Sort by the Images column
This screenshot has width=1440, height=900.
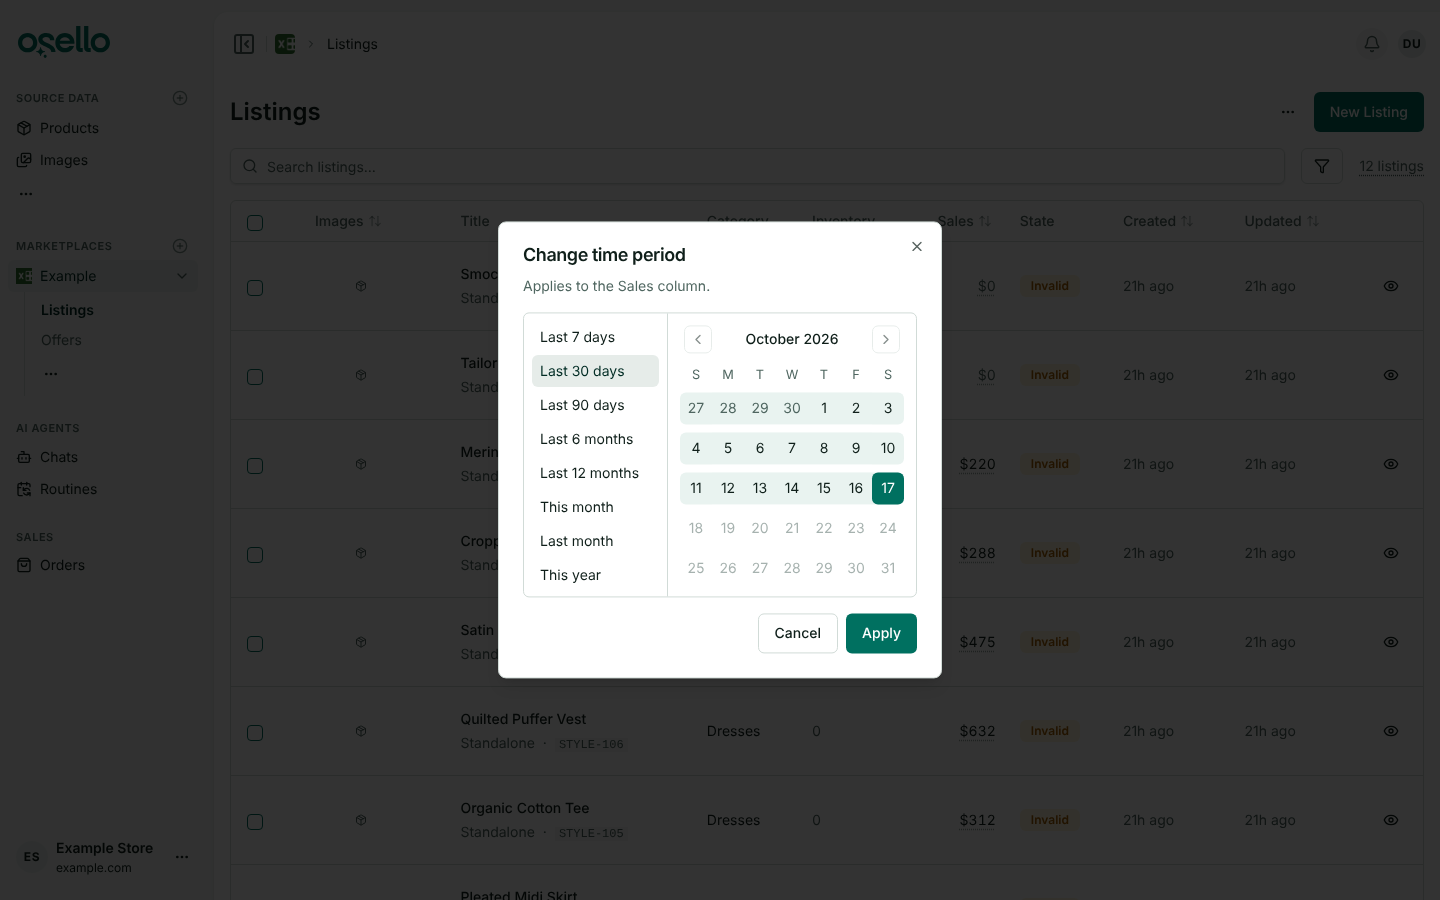tap(348, 221)
